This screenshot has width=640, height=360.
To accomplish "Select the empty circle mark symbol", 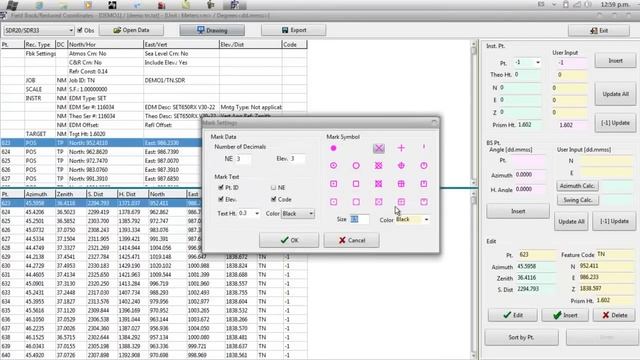I will pos(356,166).
